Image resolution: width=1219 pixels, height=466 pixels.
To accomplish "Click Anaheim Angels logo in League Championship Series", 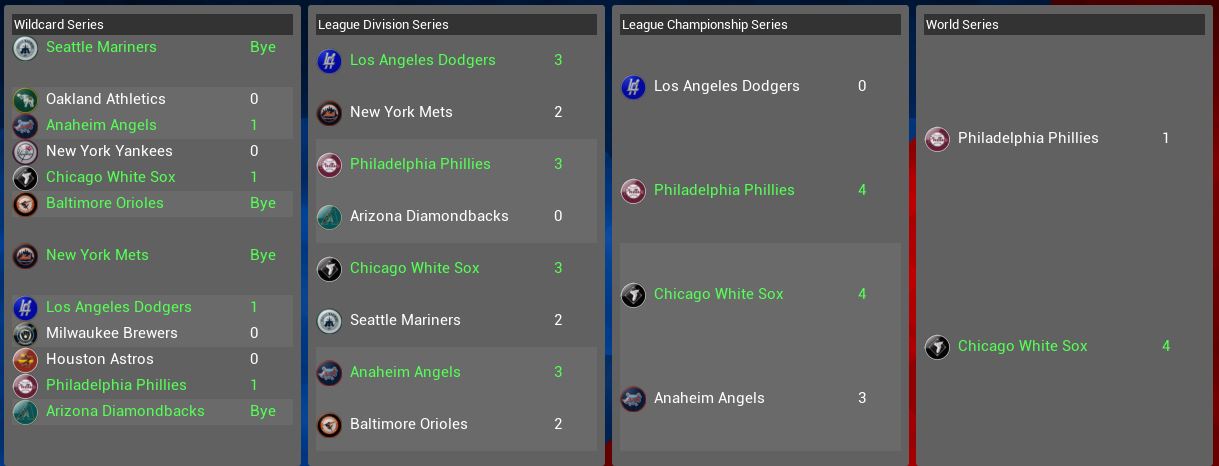I will pyautogui.click(x=633, y=398).
